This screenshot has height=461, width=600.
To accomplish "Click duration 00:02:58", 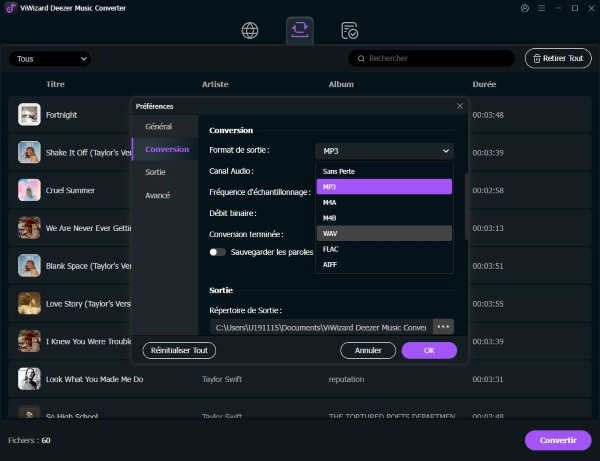I will click(488, 191).
